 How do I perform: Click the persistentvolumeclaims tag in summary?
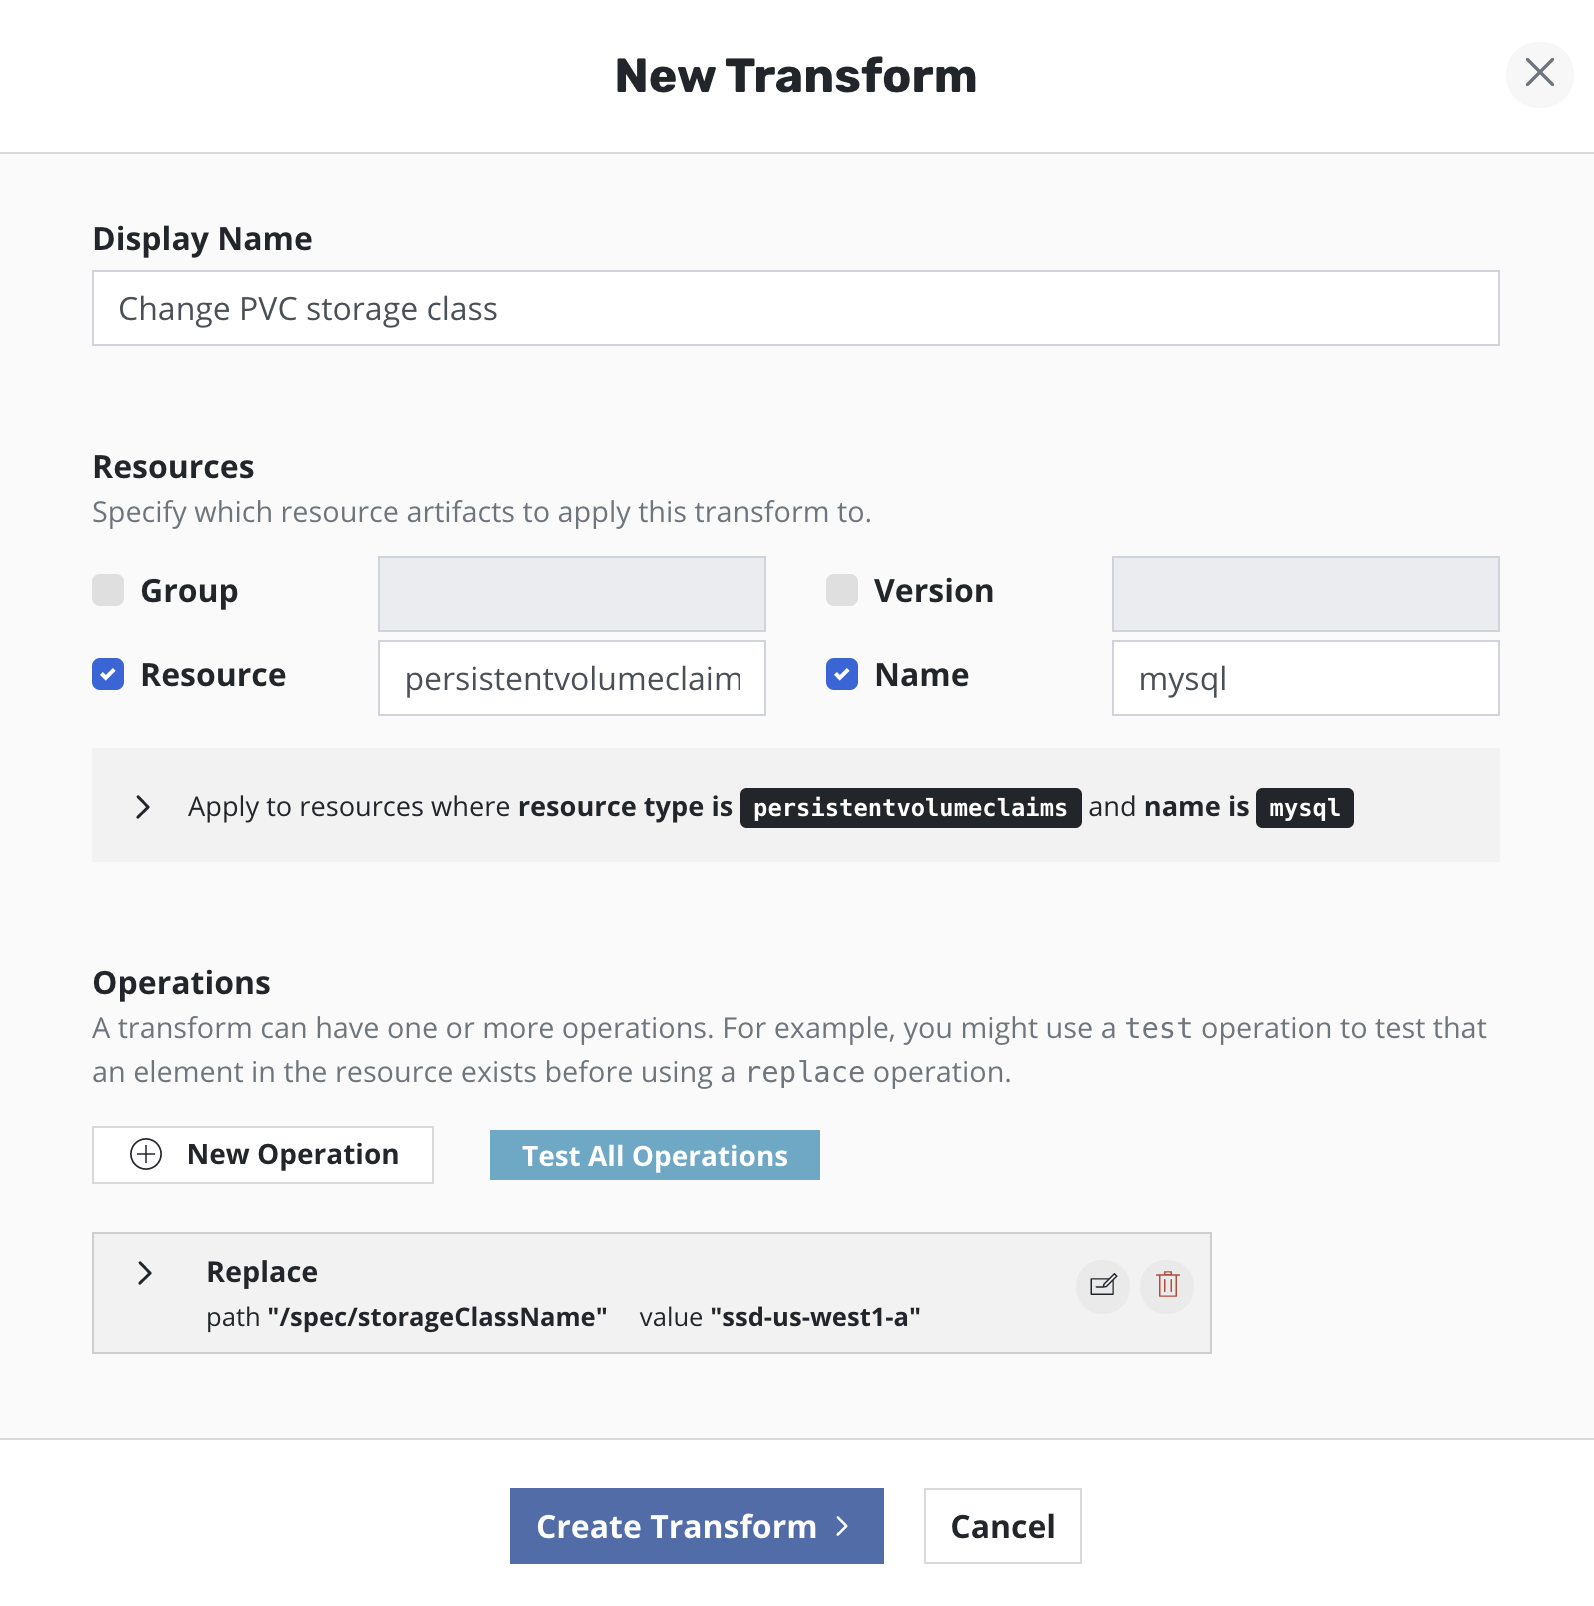click(x=910, y=808)
